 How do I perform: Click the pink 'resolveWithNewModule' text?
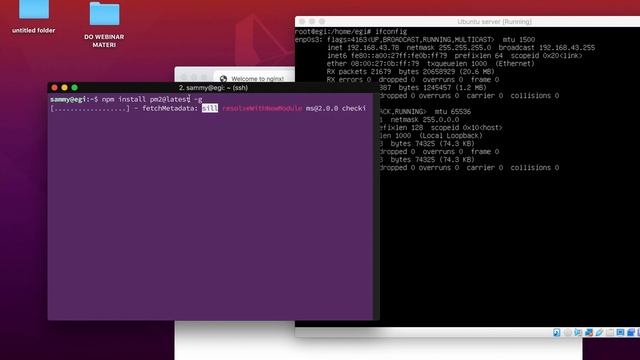click(x=262, y=108)
